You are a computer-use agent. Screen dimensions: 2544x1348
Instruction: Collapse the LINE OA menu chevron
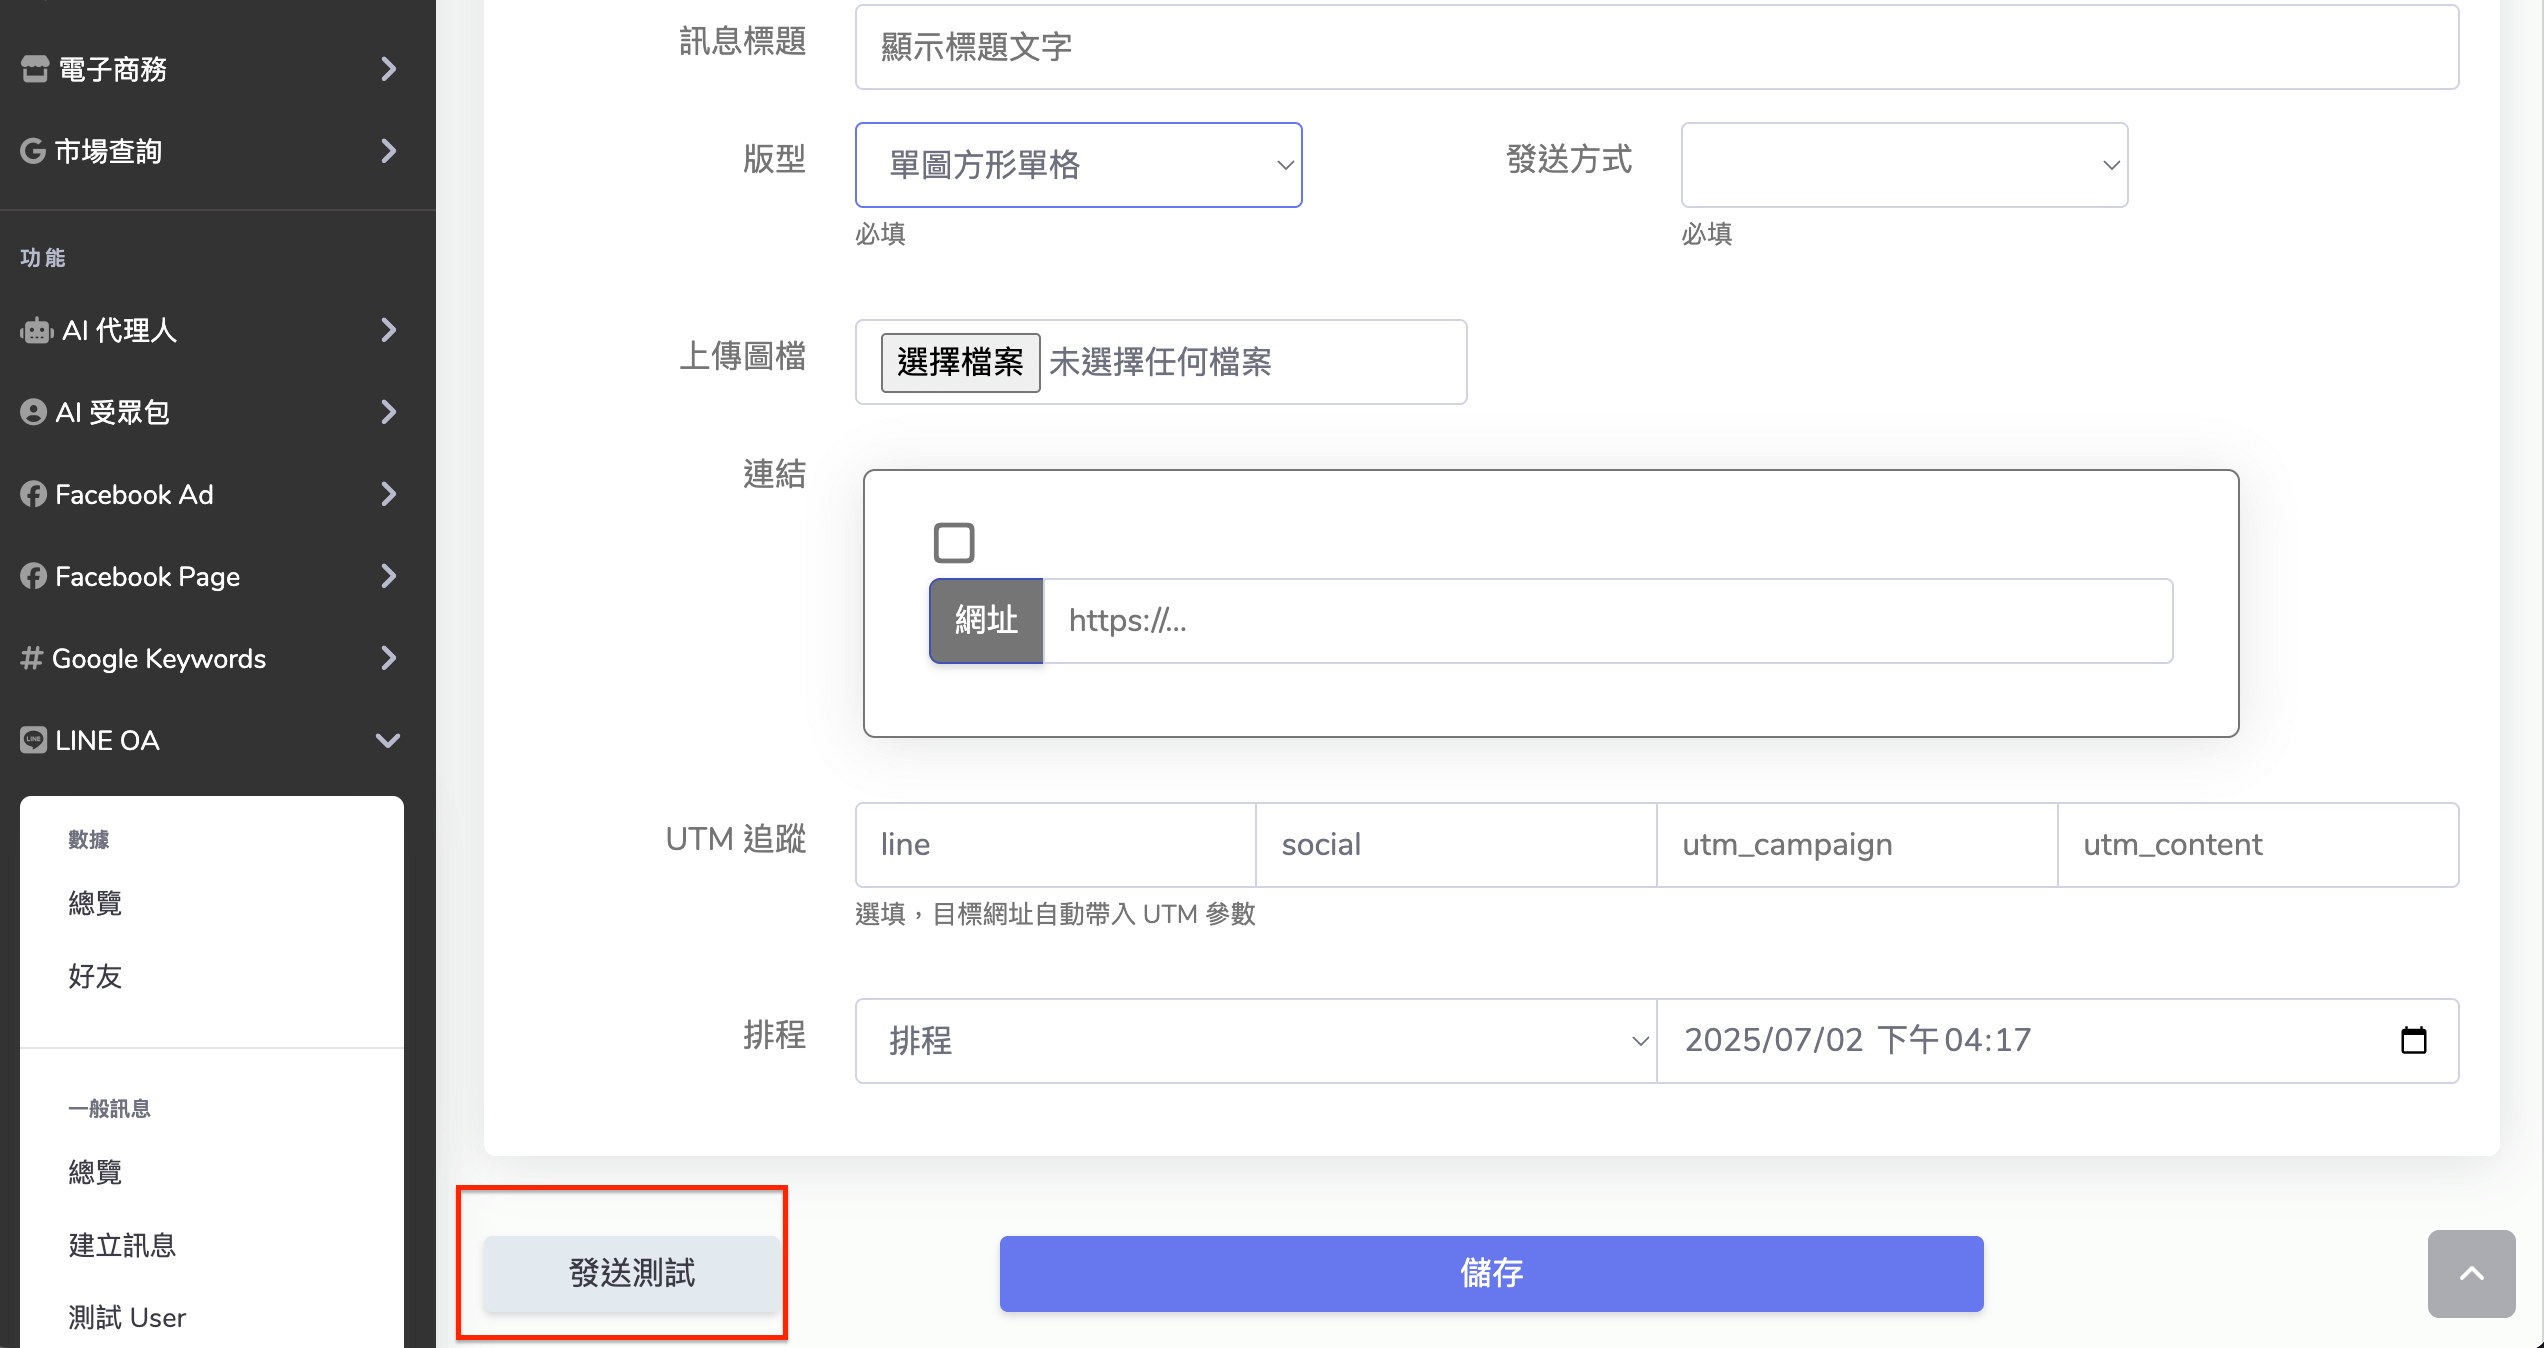pos(388,740)
